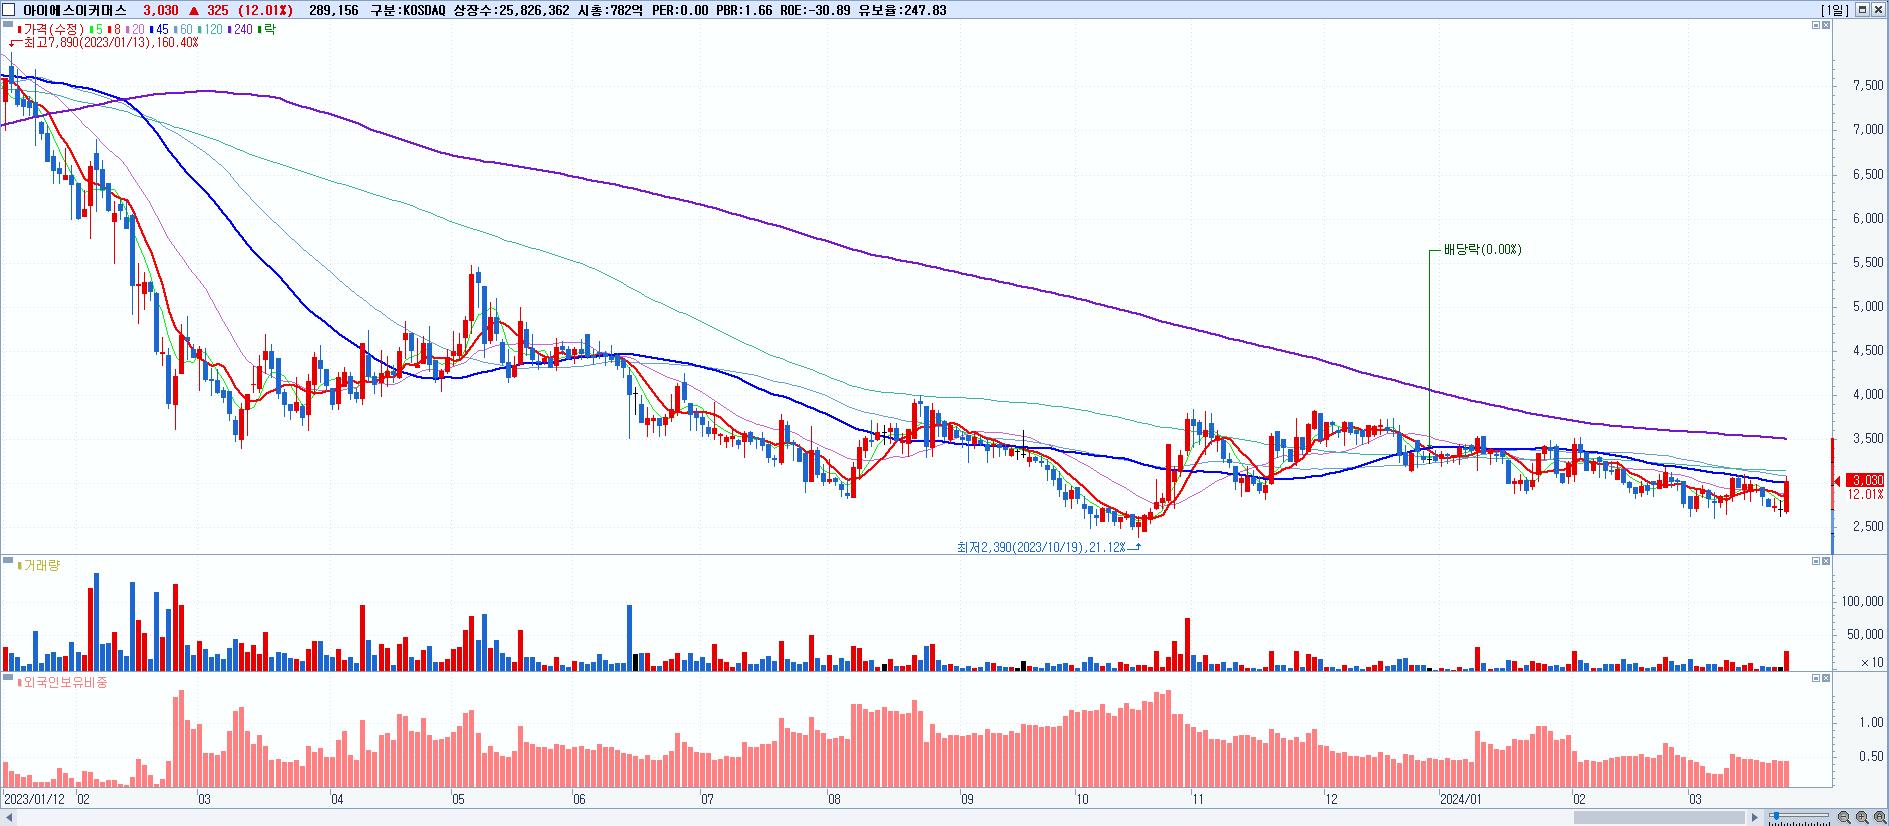Click the horizontal scrollbar thumb
The width and height of the screenshot is (1889, 826).
point(1659,818)
